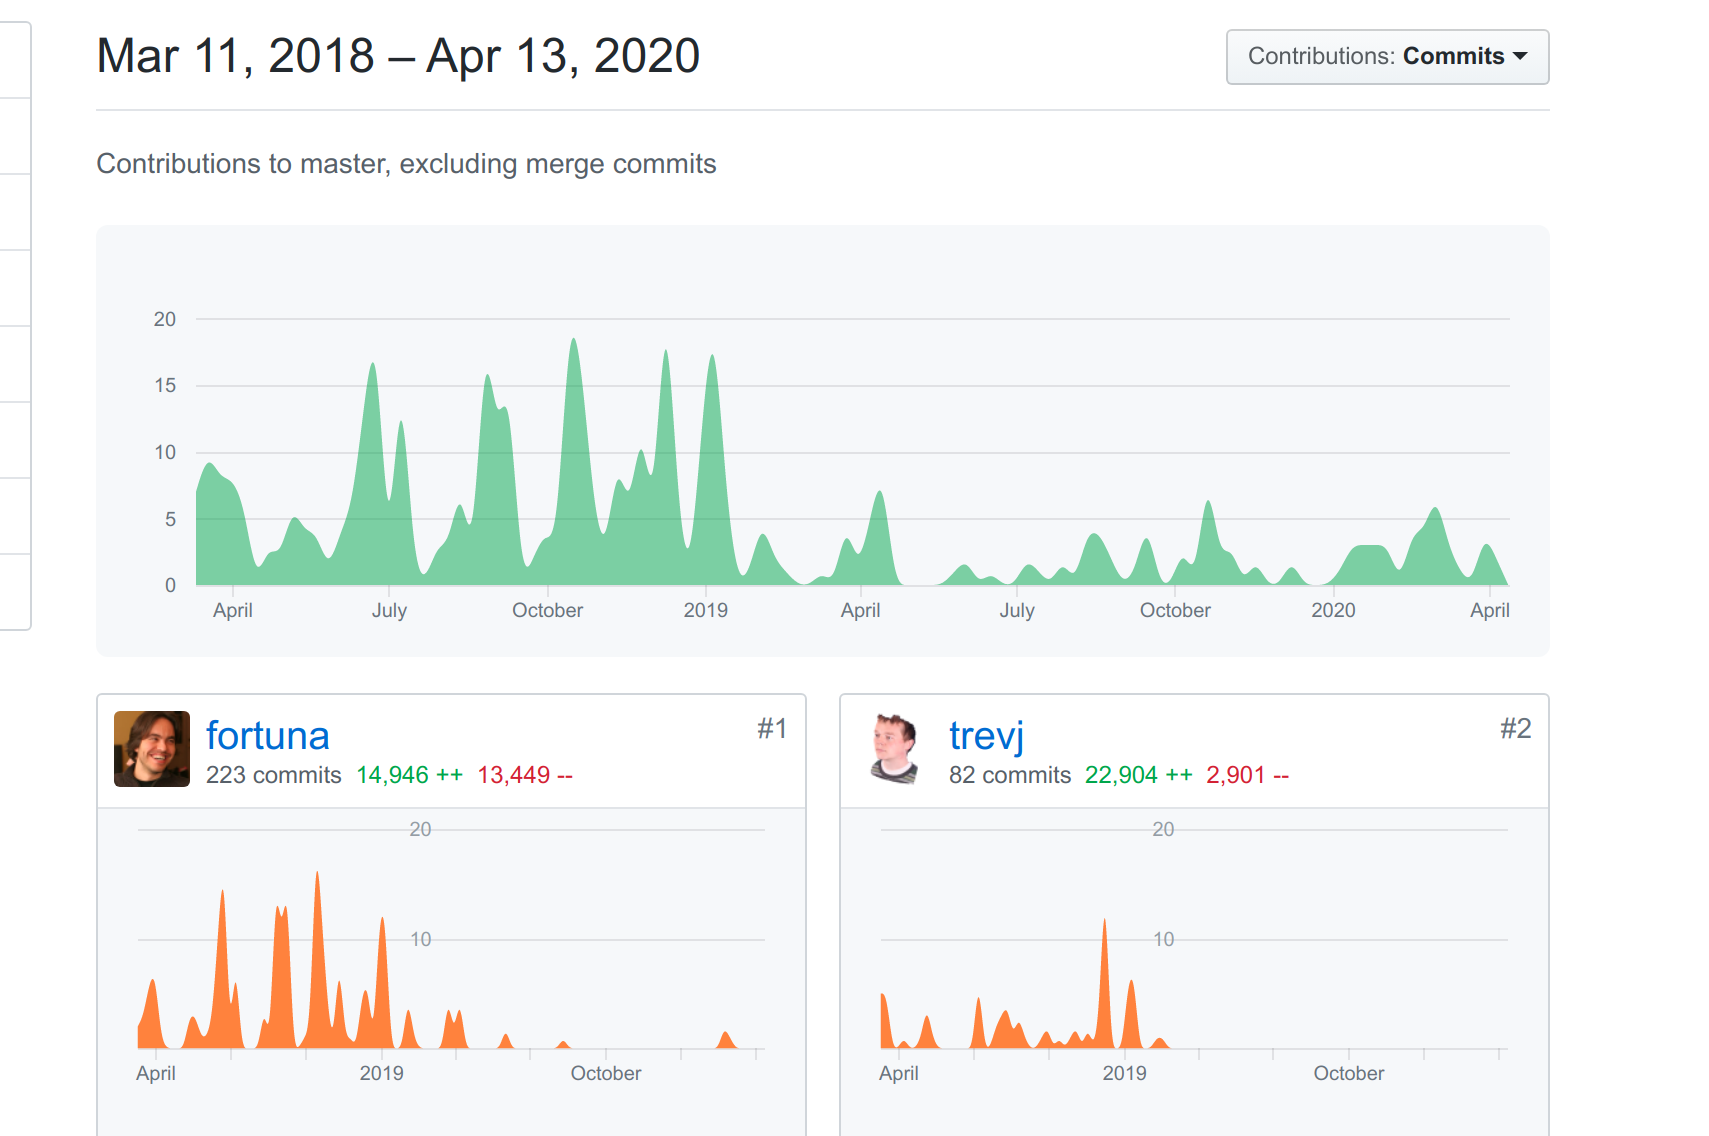Click the date range heading Mar 11, 2018
Image resolution: width=1709 pixels, height=1136 pixels.
pos(235,56)
